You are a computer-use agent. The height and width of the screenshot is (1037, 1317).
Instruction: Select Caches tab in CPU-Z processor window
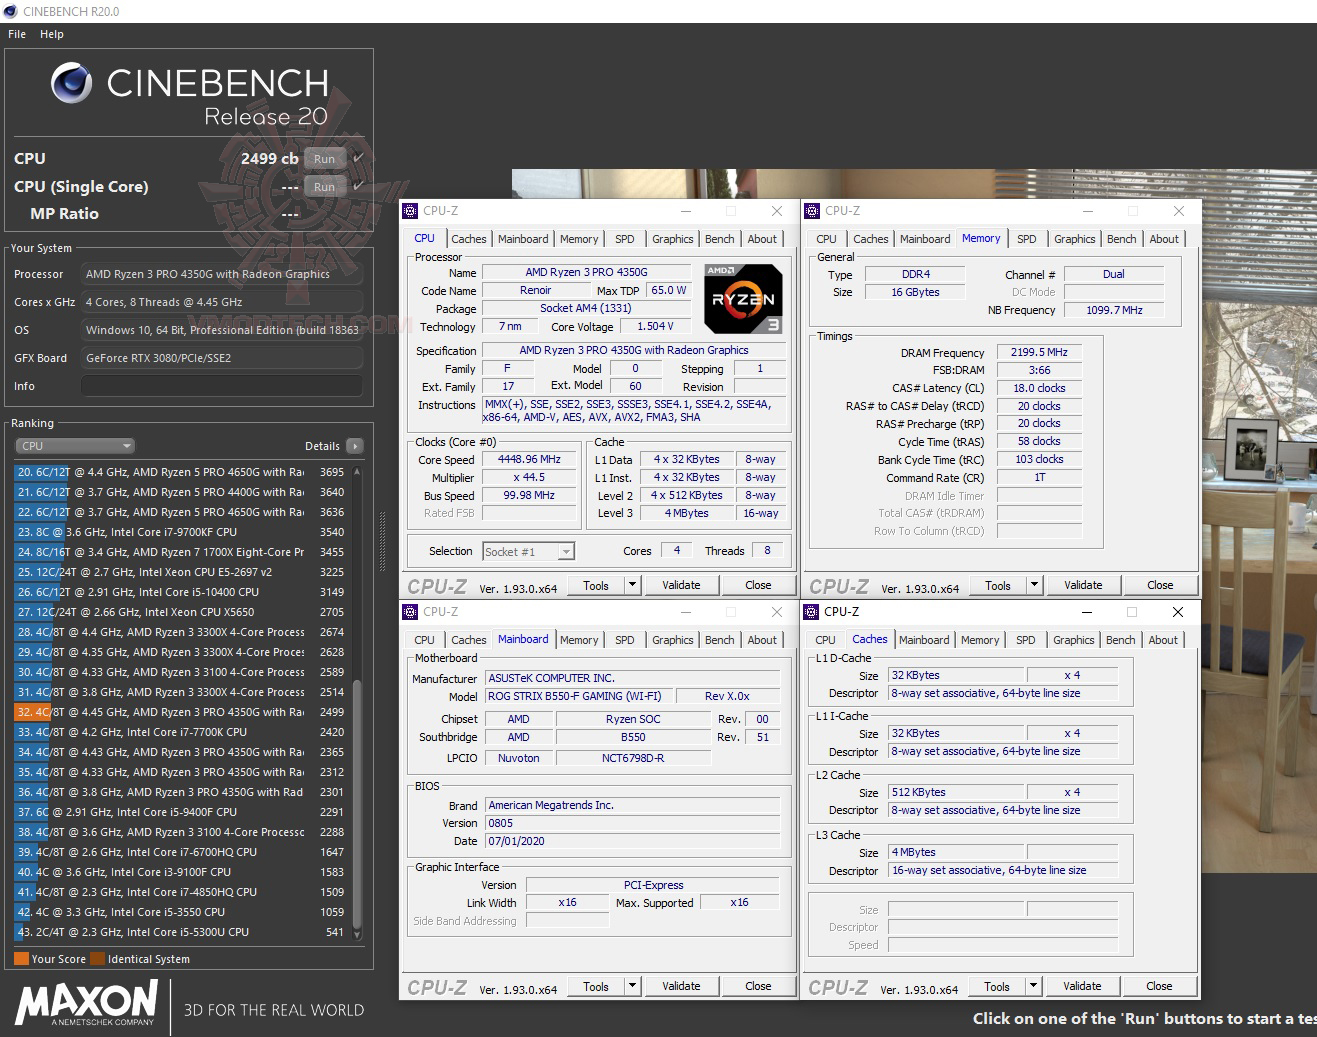coord(469,239)
